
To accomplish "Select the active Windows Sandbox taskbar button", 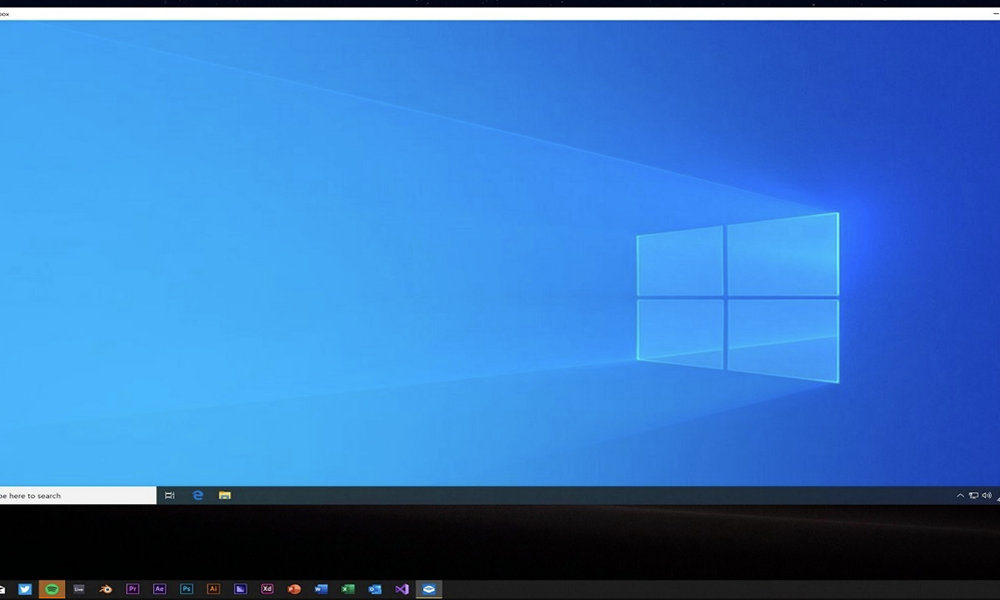I will coord(429,589).
